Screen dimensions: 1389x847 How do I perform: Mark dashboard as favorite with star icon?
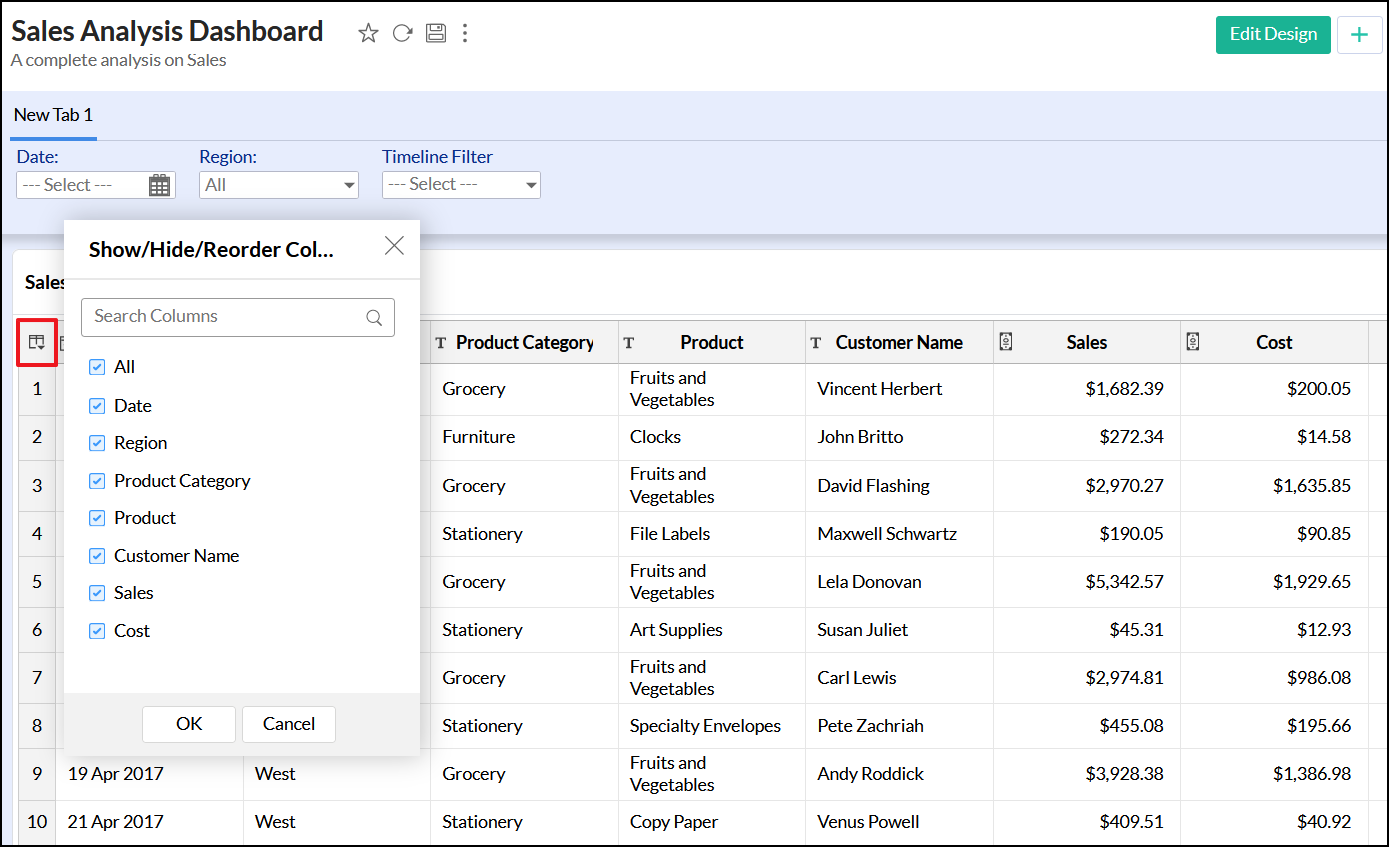point(368,34)
